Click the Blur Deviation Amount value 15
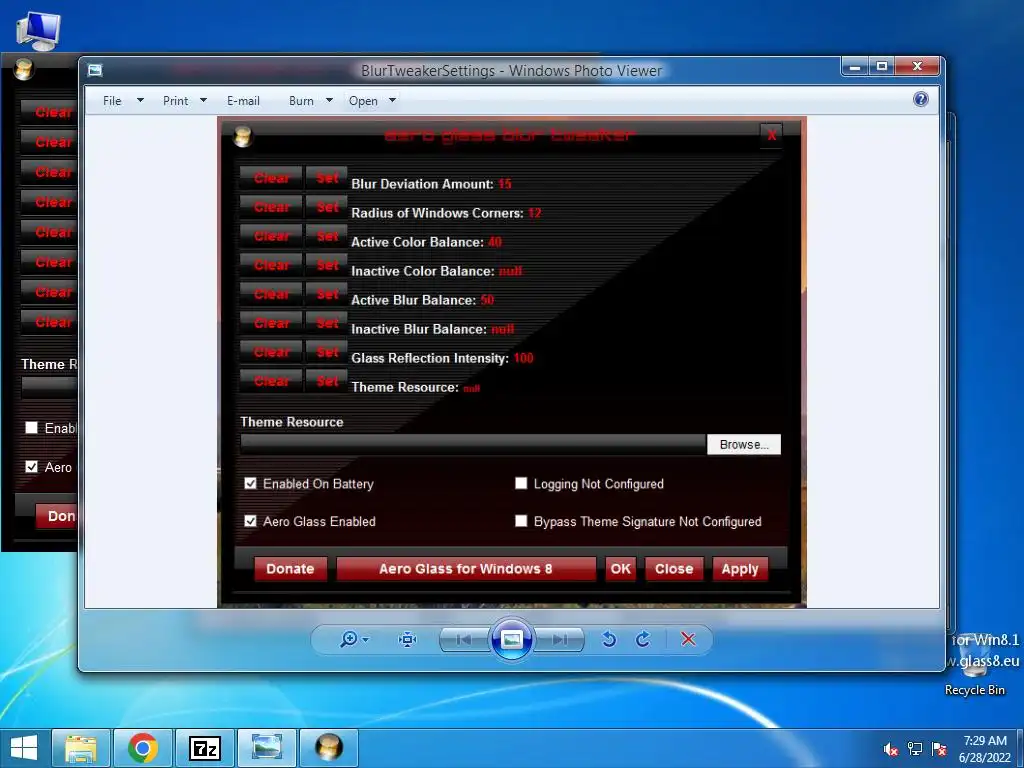 pos(505,184)
